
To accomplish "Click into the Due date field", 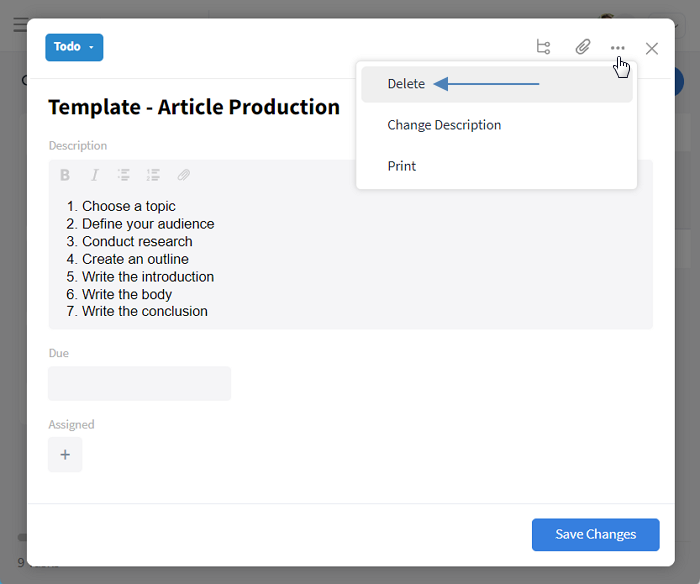I will pos(139,383).
